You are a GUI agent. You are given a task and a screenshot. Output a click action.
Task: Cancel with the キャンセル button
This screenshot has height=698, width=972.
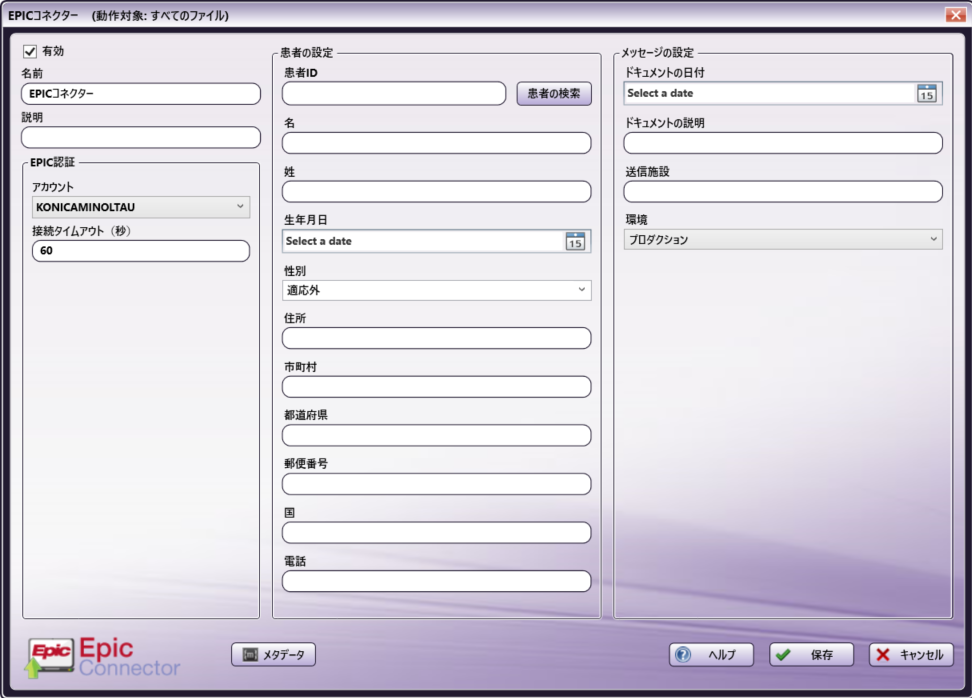(x=911, y=655)
